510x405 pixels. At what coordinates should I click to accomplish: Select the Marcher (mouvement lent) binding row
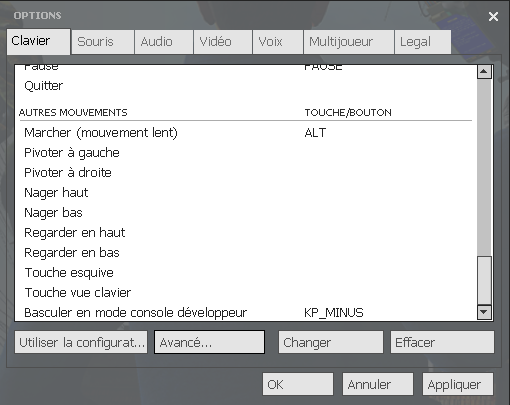click(x=246, y=133)
